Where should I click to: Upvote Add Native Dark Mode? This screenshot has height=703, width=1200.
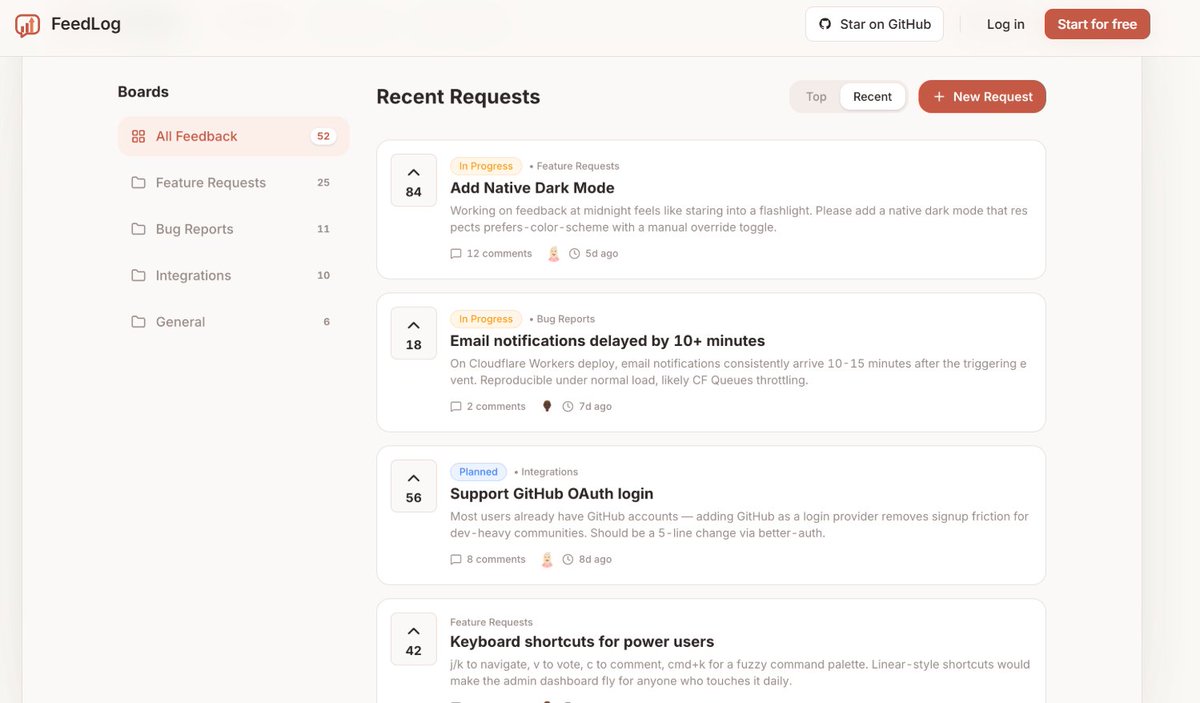(x=414, y=180)
